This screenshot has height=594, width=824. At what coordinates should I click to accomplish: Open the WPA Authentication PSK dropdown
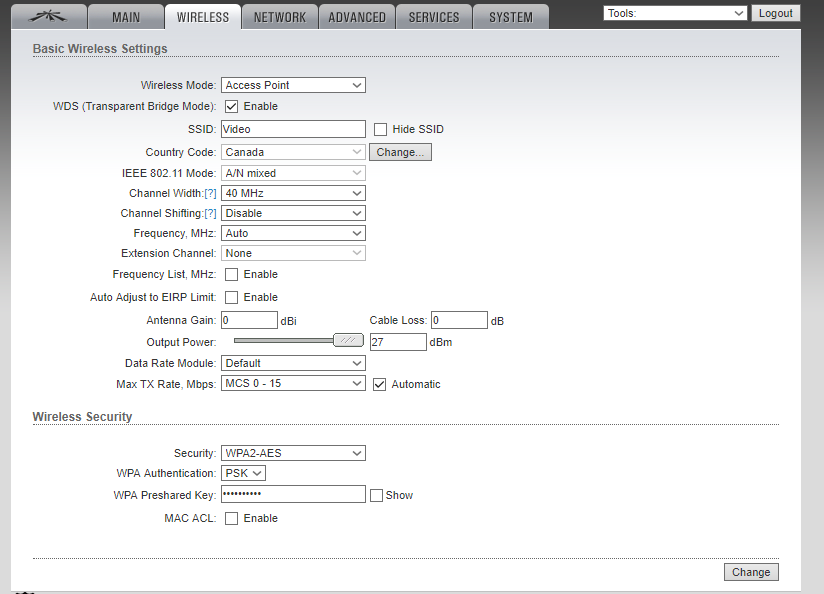tap(243, 473)
